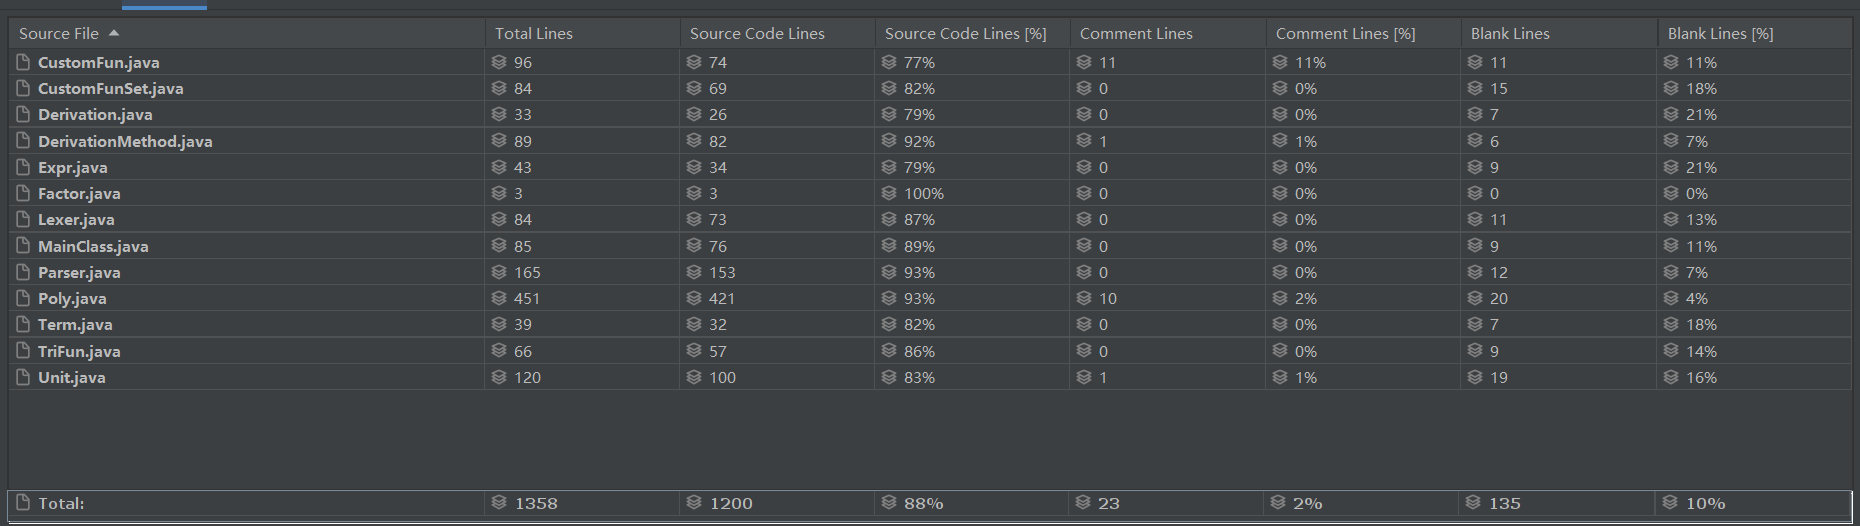Click the Total summary row
The height and width of the screenshot is (526, 1860).
pyautogui.click(x=930, y=503)
